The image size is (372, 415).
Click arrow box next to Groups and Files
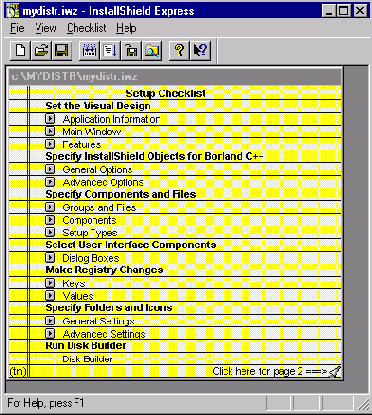coord(50,207)
